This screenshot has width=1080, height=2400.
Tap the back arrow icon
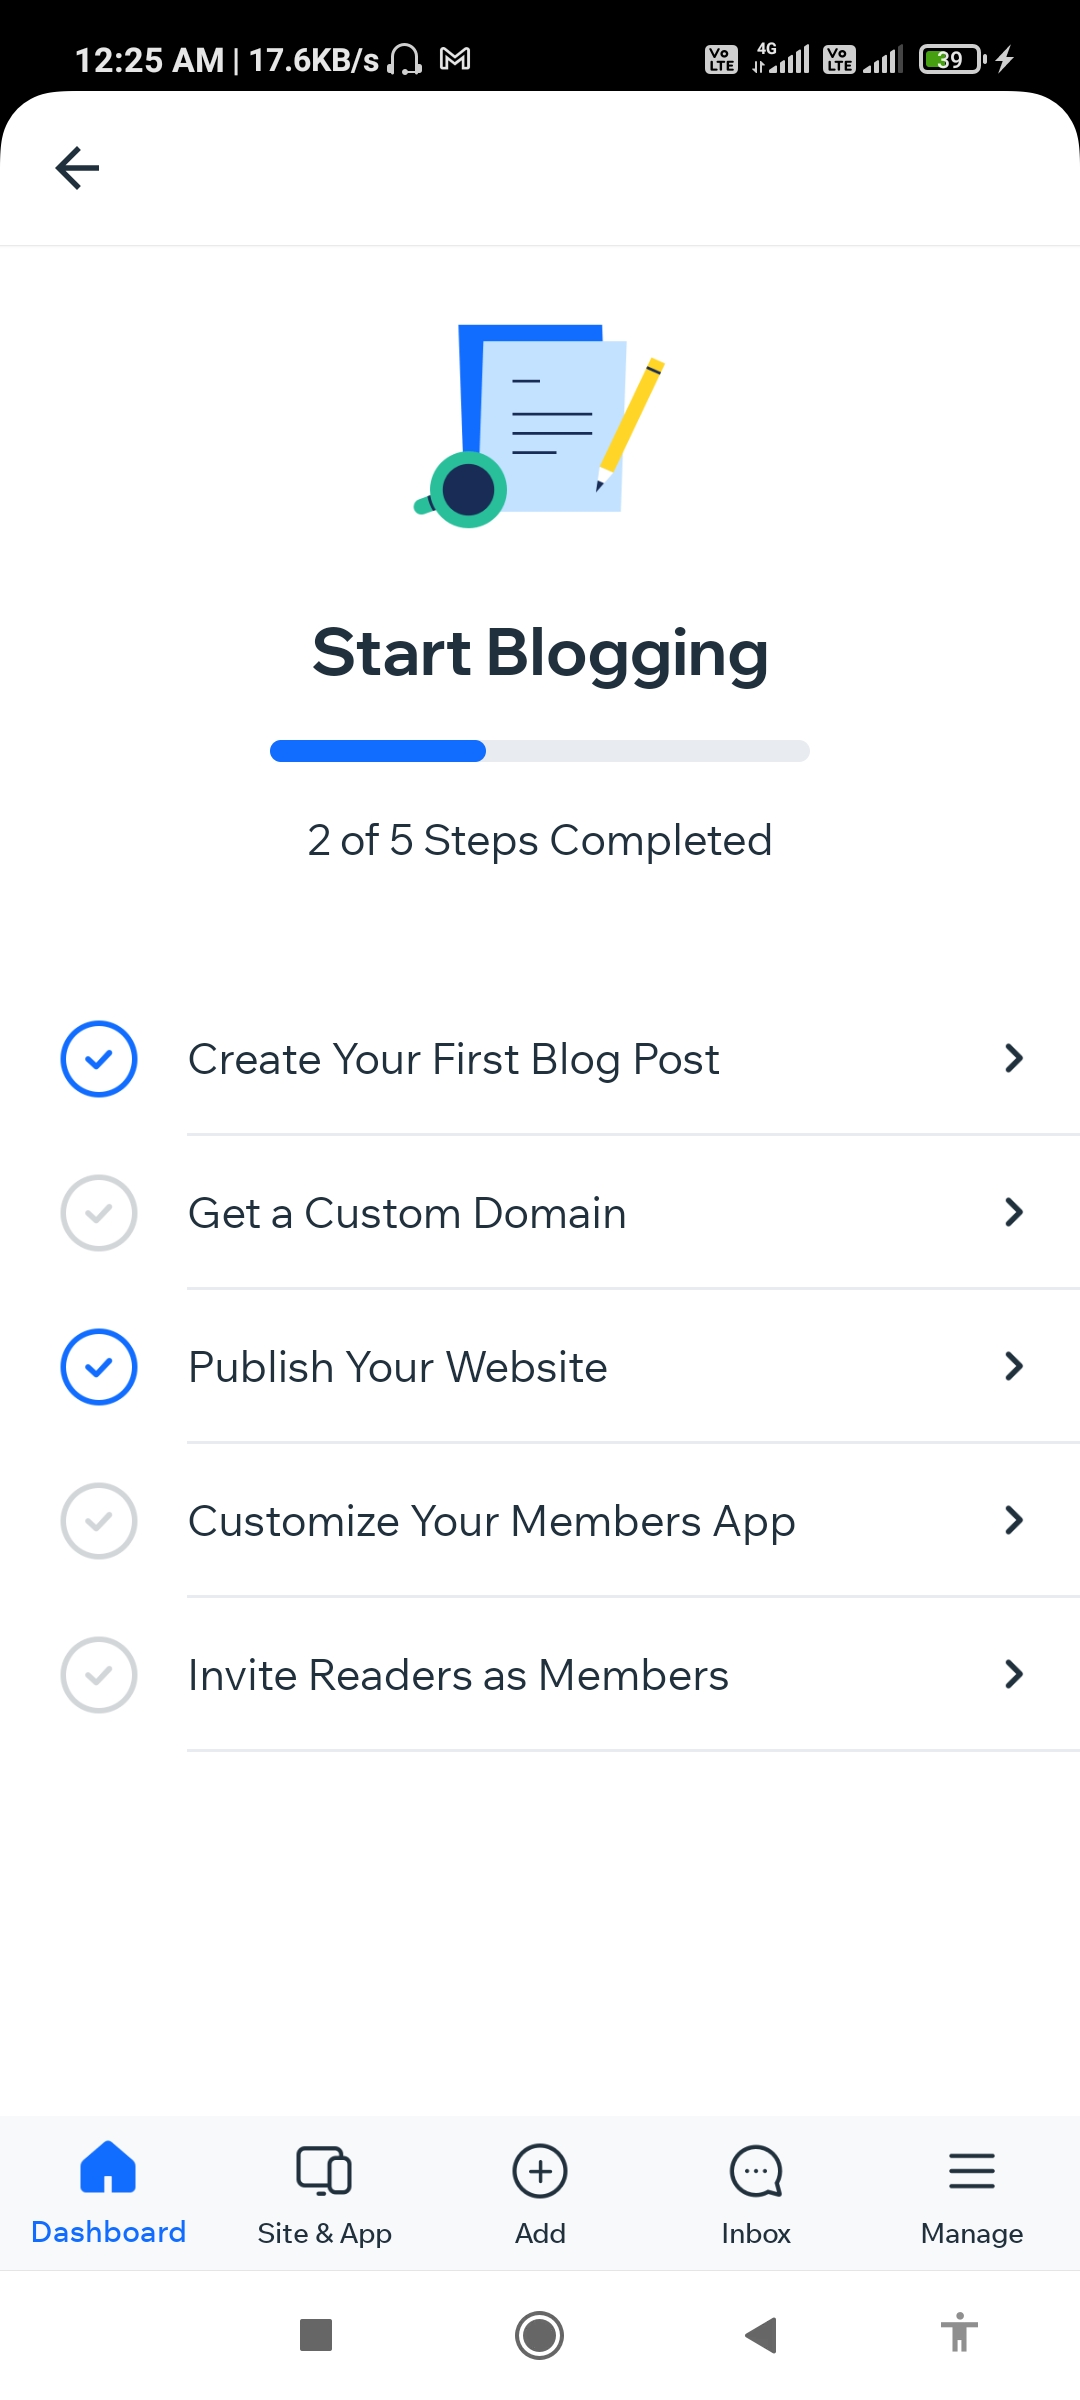coord(77,168)
